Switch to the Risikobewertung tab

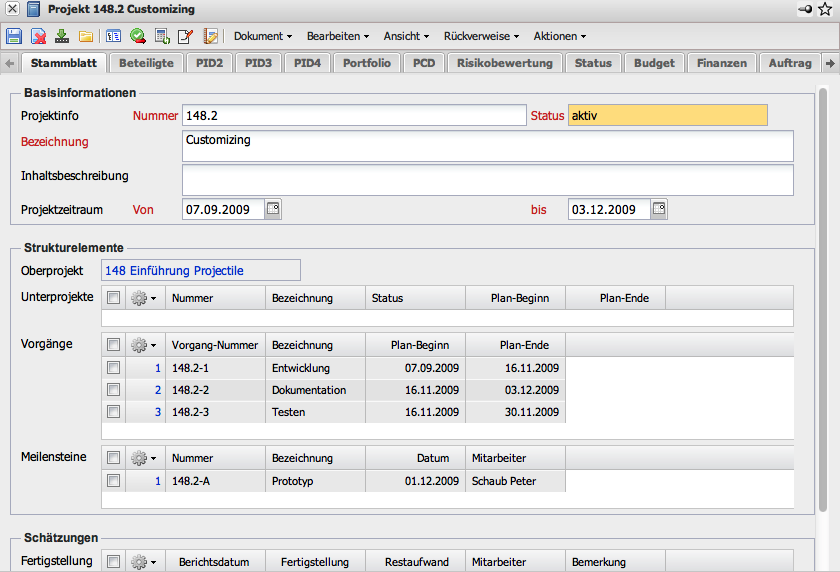pos(504,63)
